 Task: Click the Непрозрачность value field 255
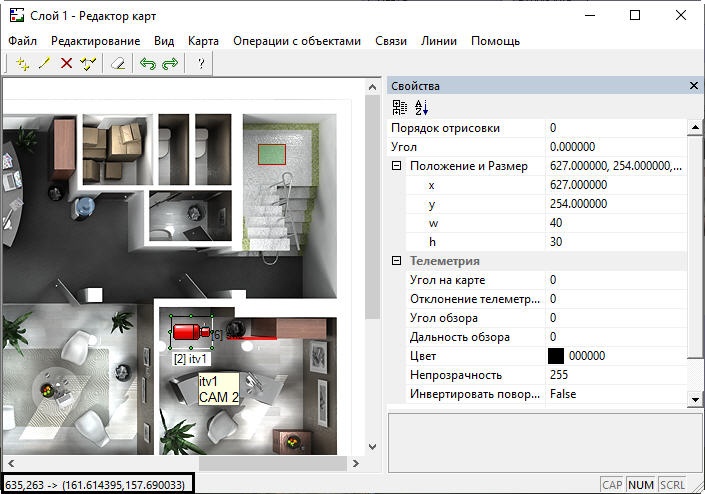point(612,375)
